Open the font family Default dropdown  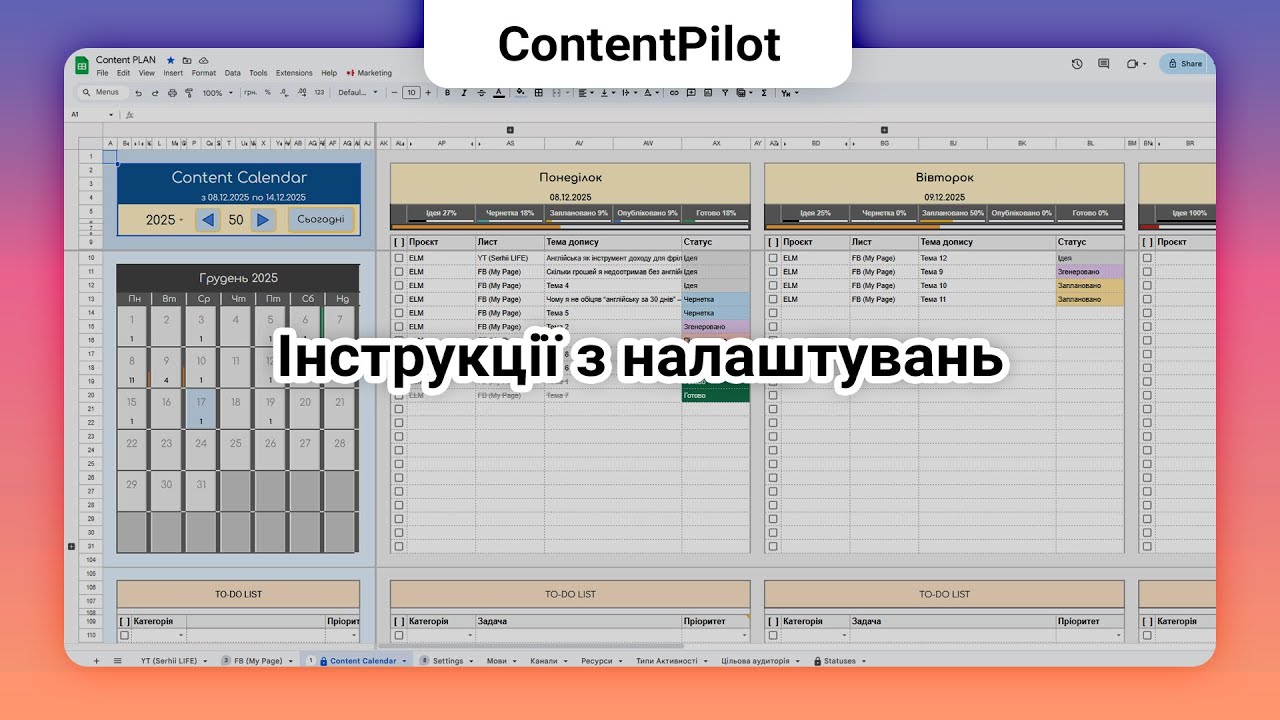click(357, 92)
